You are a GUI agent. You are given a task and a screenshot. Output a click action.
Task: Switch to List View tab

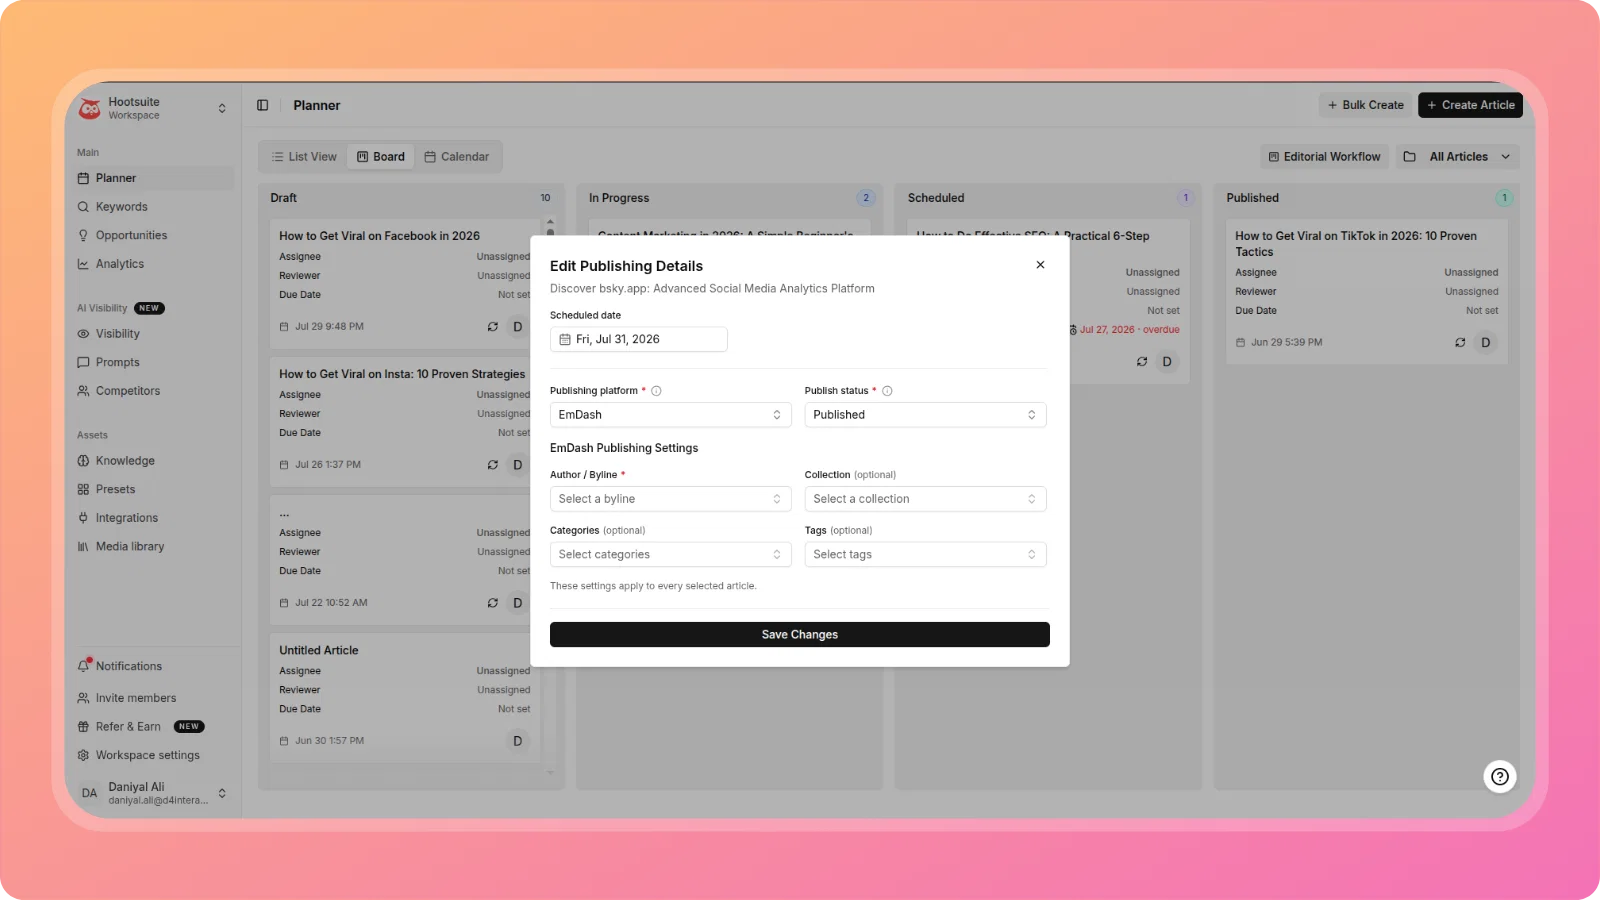click(304, 157)
